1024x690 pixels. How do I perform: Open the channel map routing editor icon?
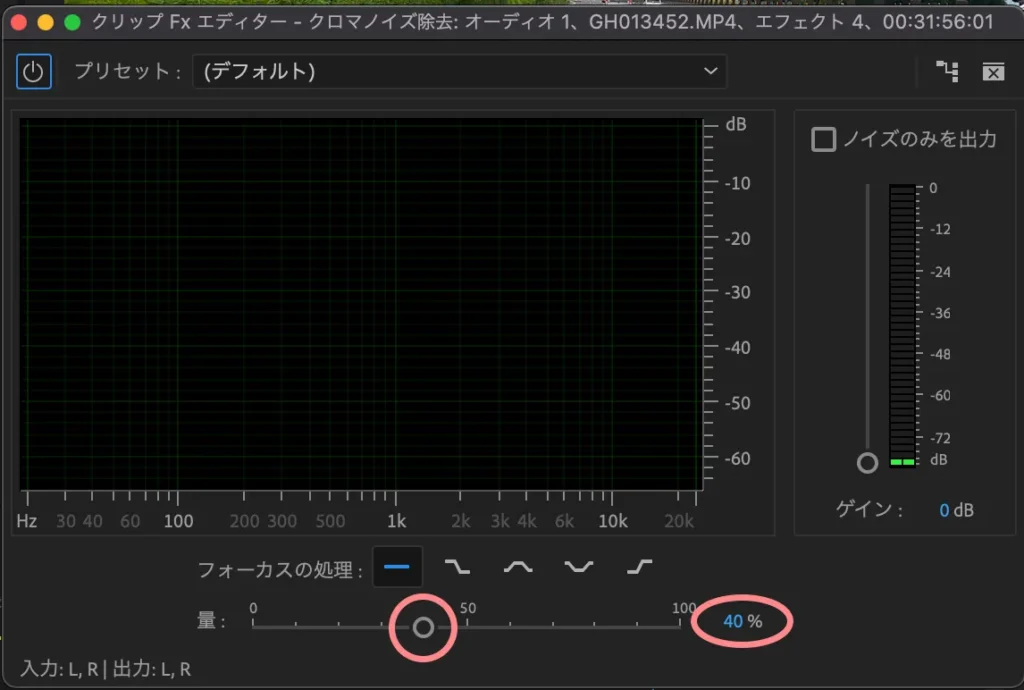pyautogui.click(x=946, y=71)
